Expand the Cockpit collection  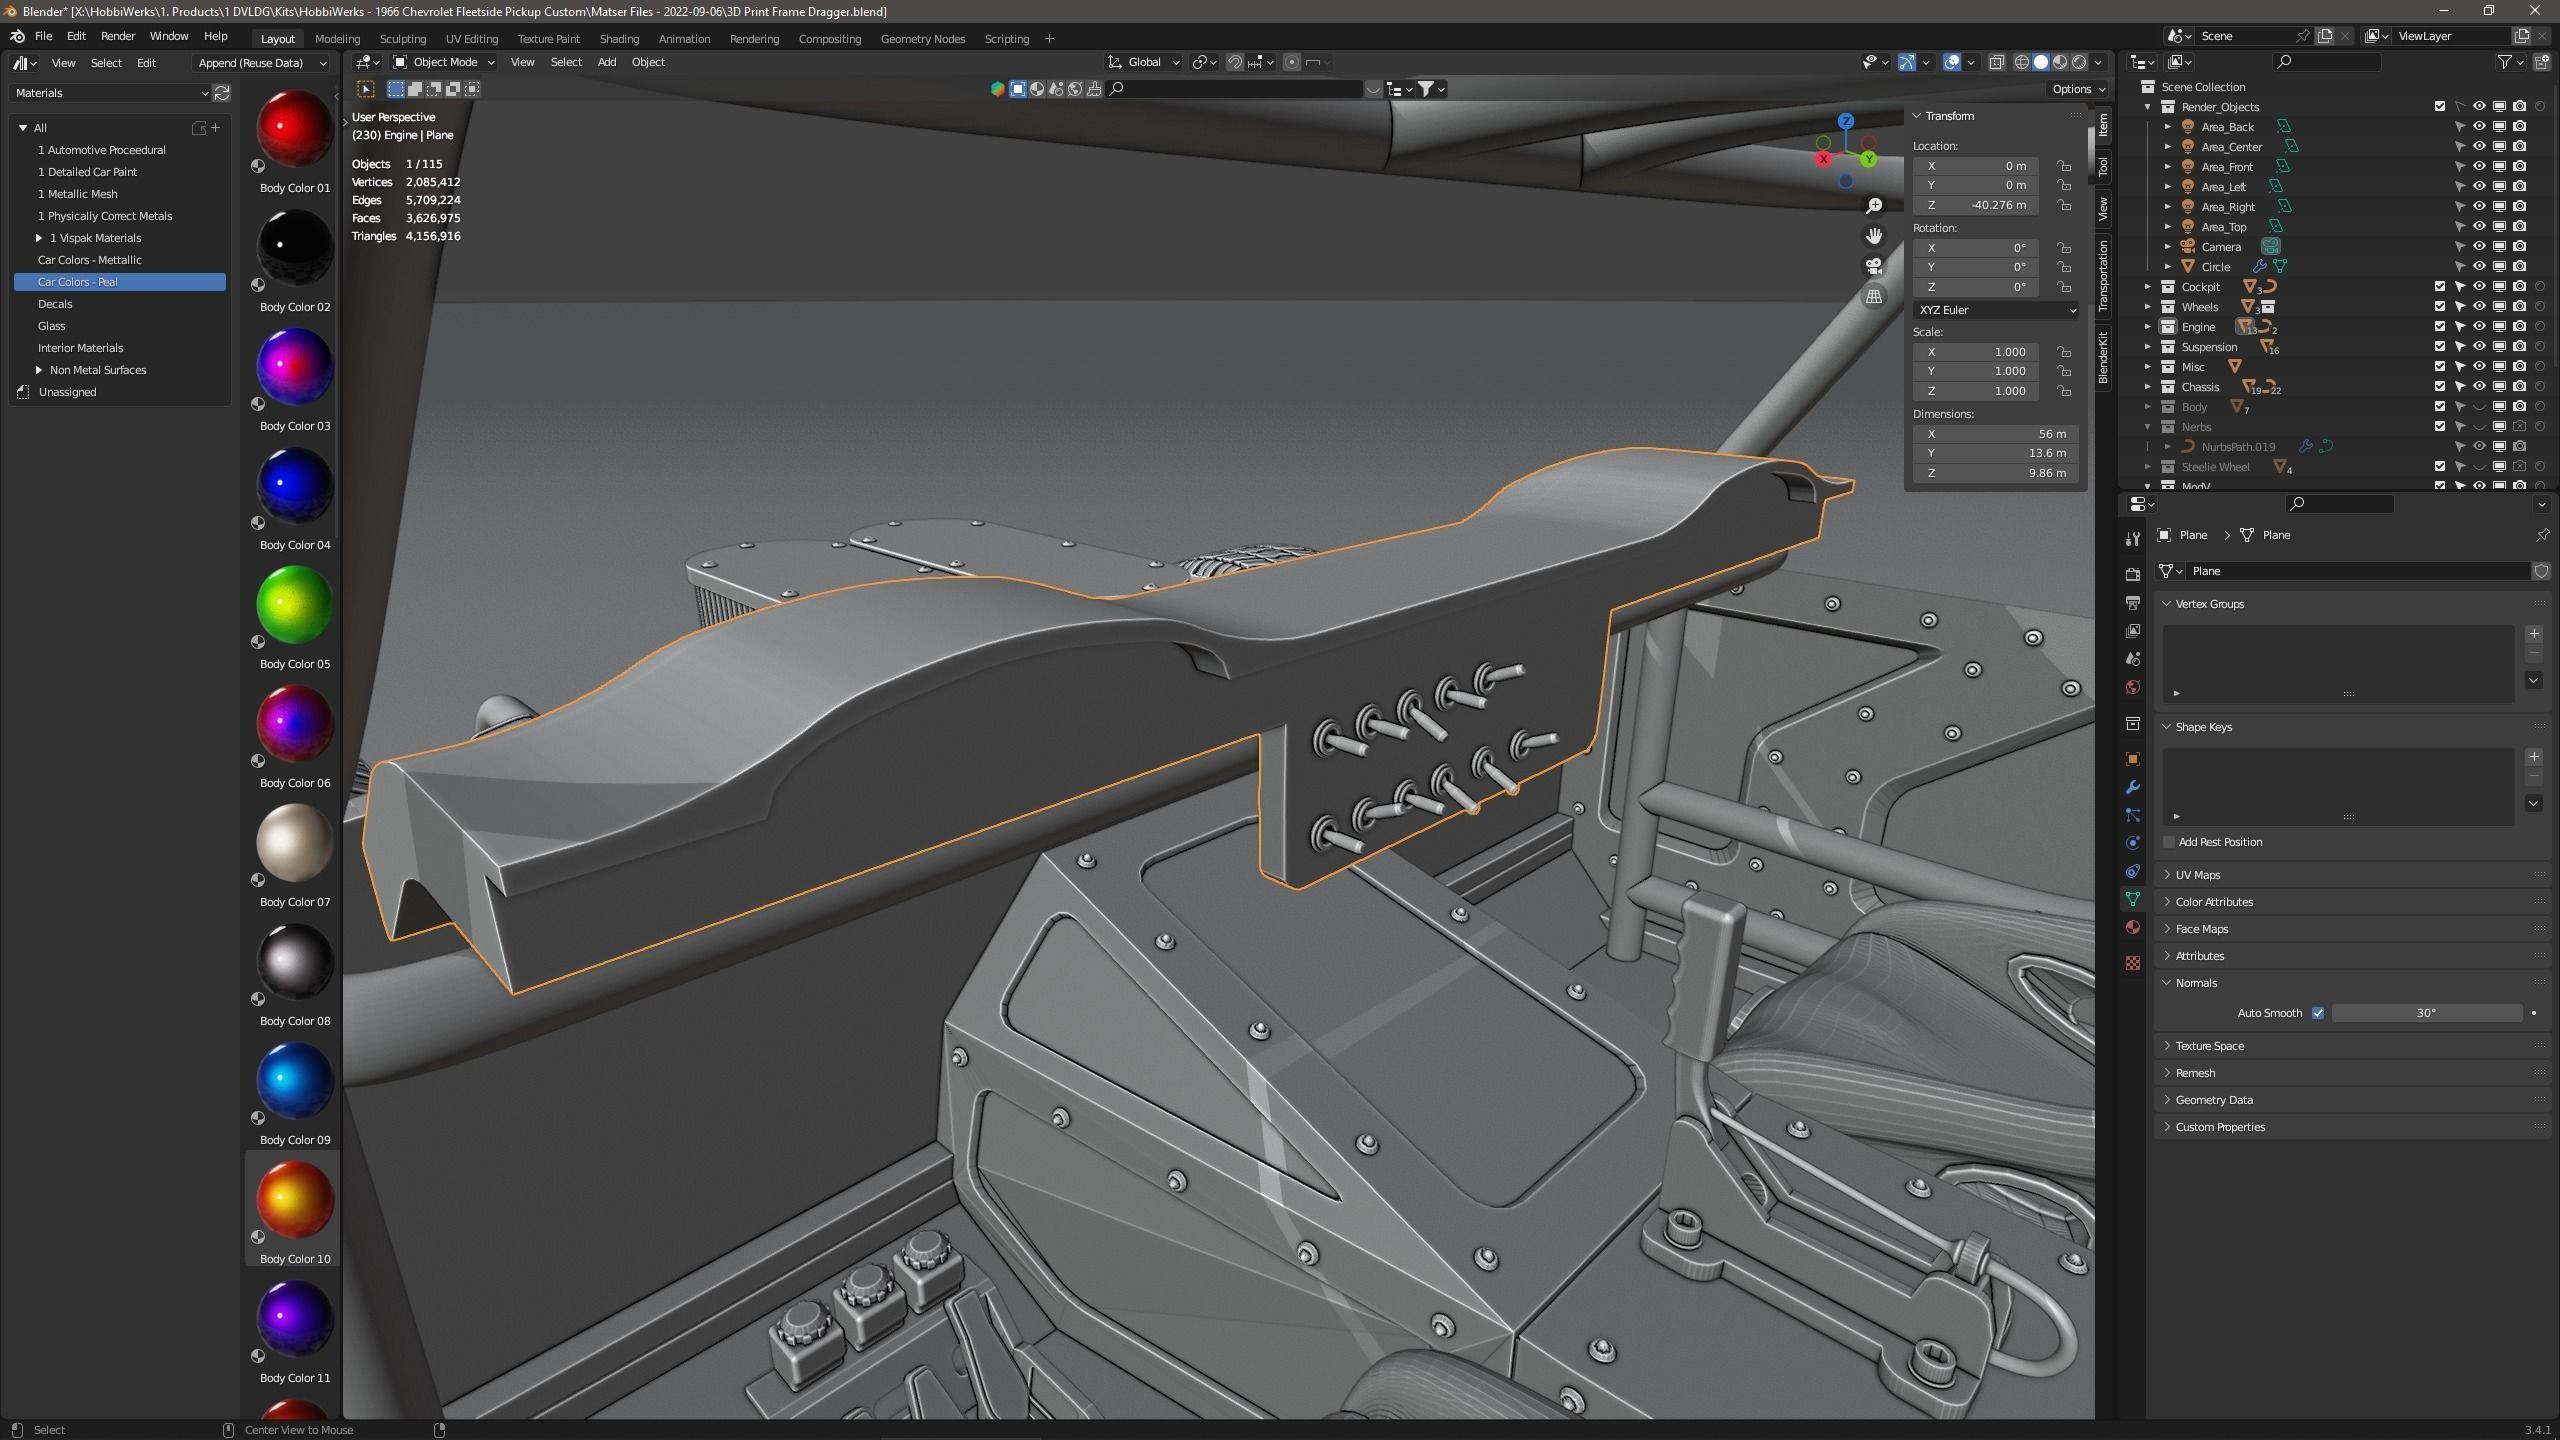pos(2147,287)
